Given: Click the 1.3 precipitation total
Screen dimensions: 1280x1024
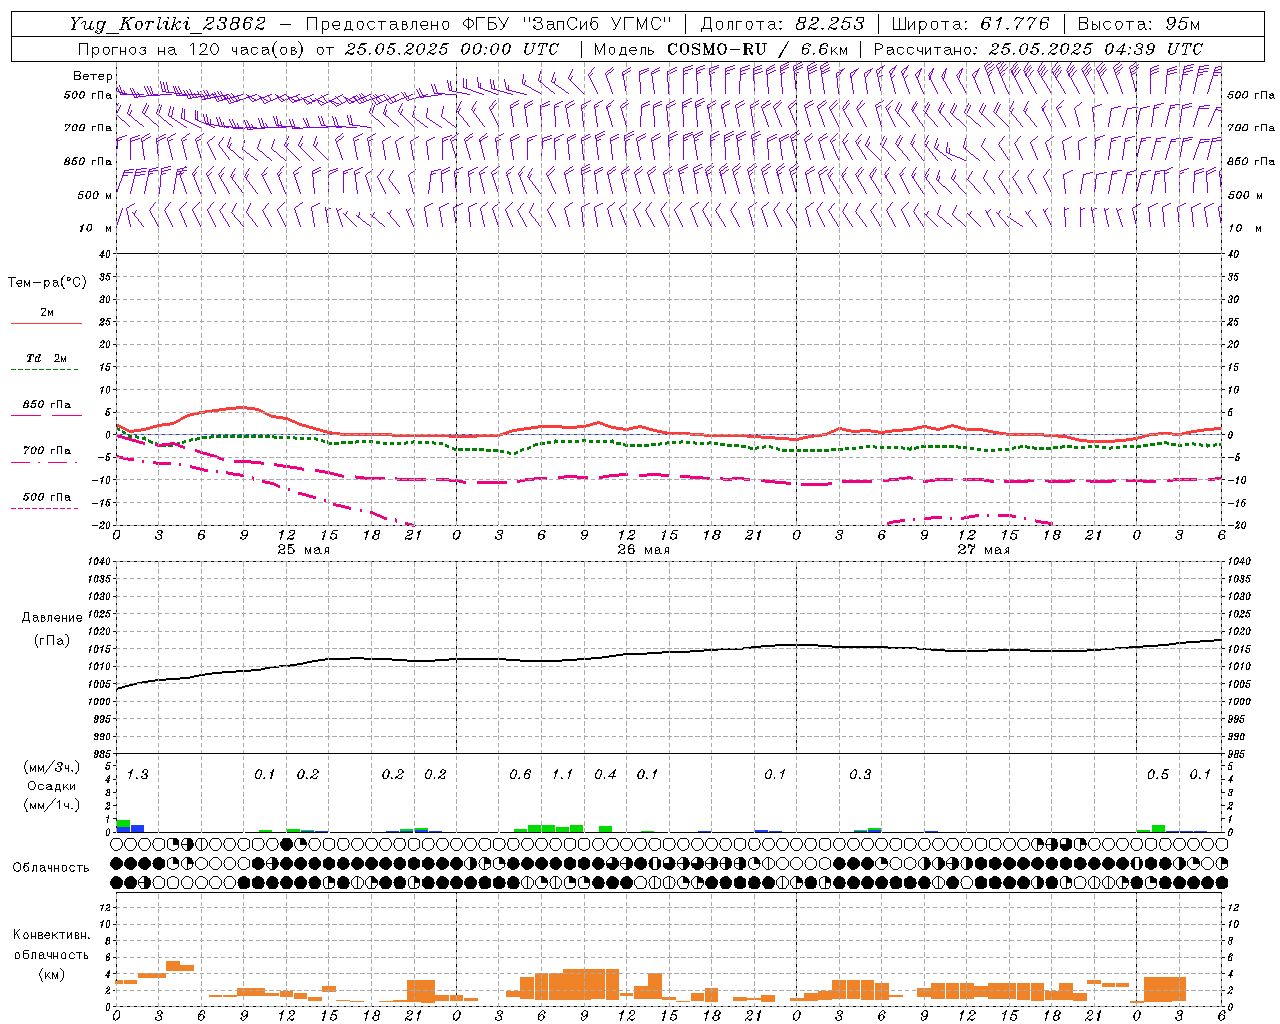Looking at the screenshot, I should [x=138, y=775].
